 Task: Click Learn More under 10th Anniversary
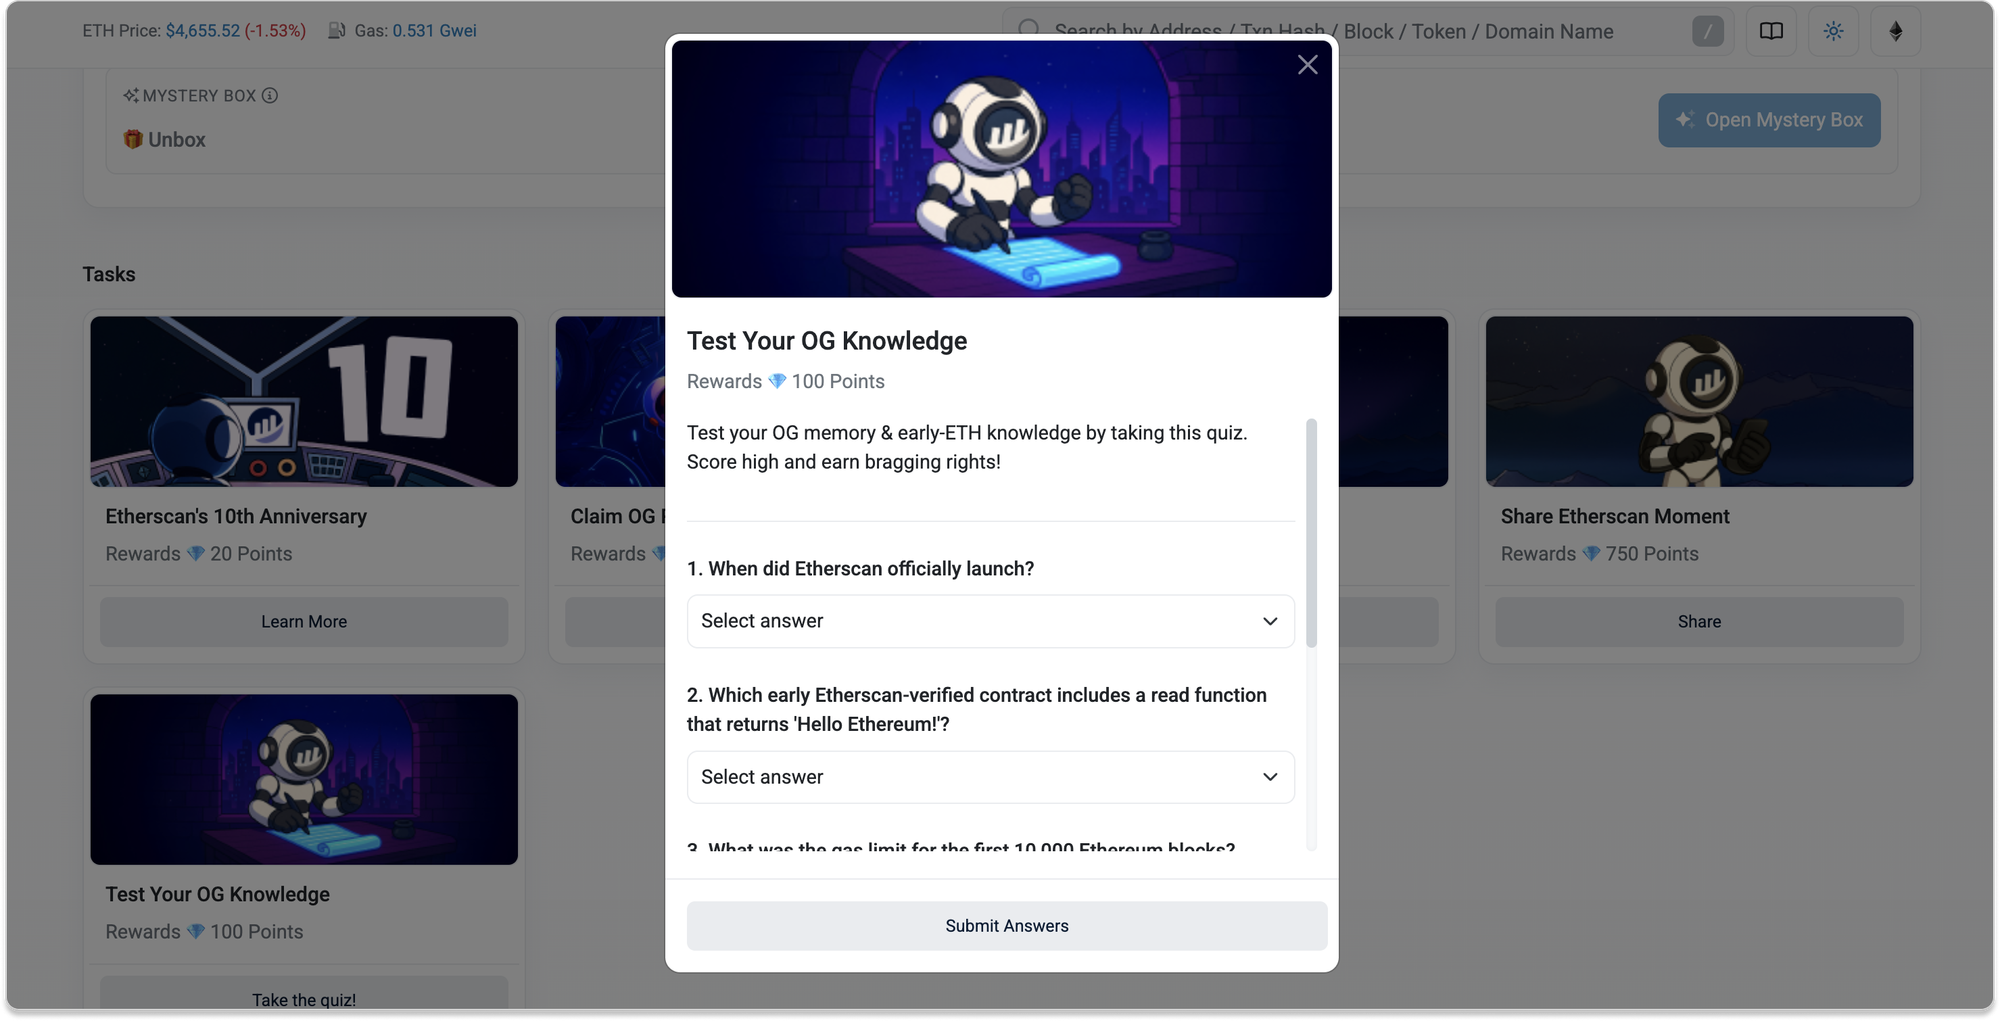tap(304, 622)
